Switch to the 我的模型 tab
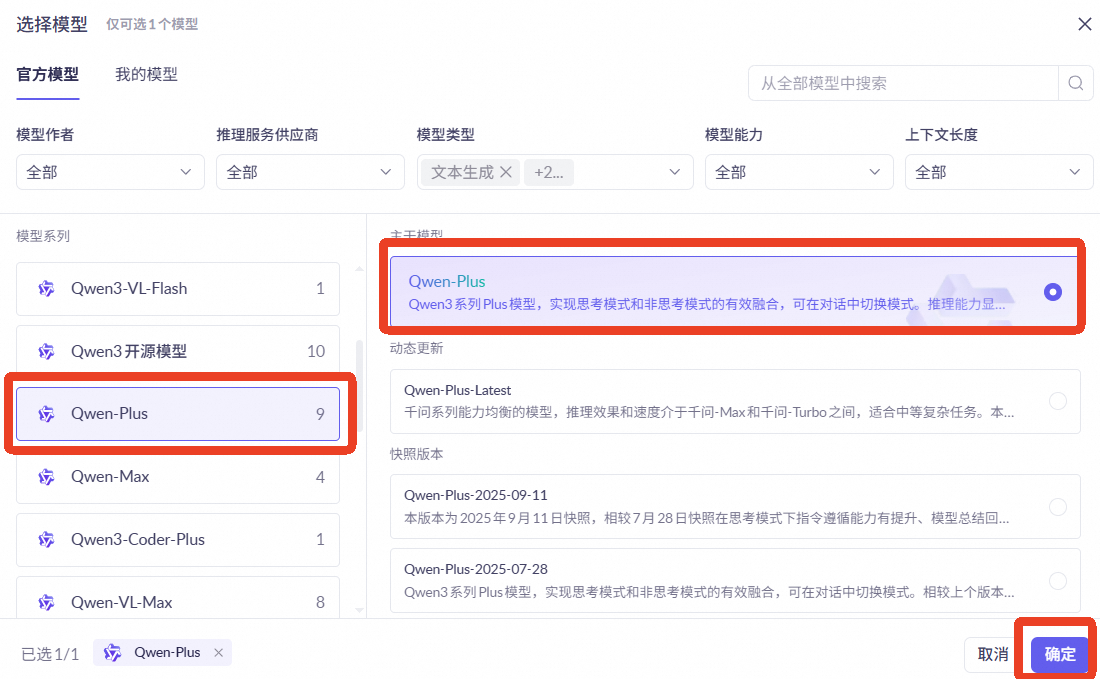Image resolution: width=1100 pixels, height=679 pixels. pyautogui.click(x=146, y=74)
